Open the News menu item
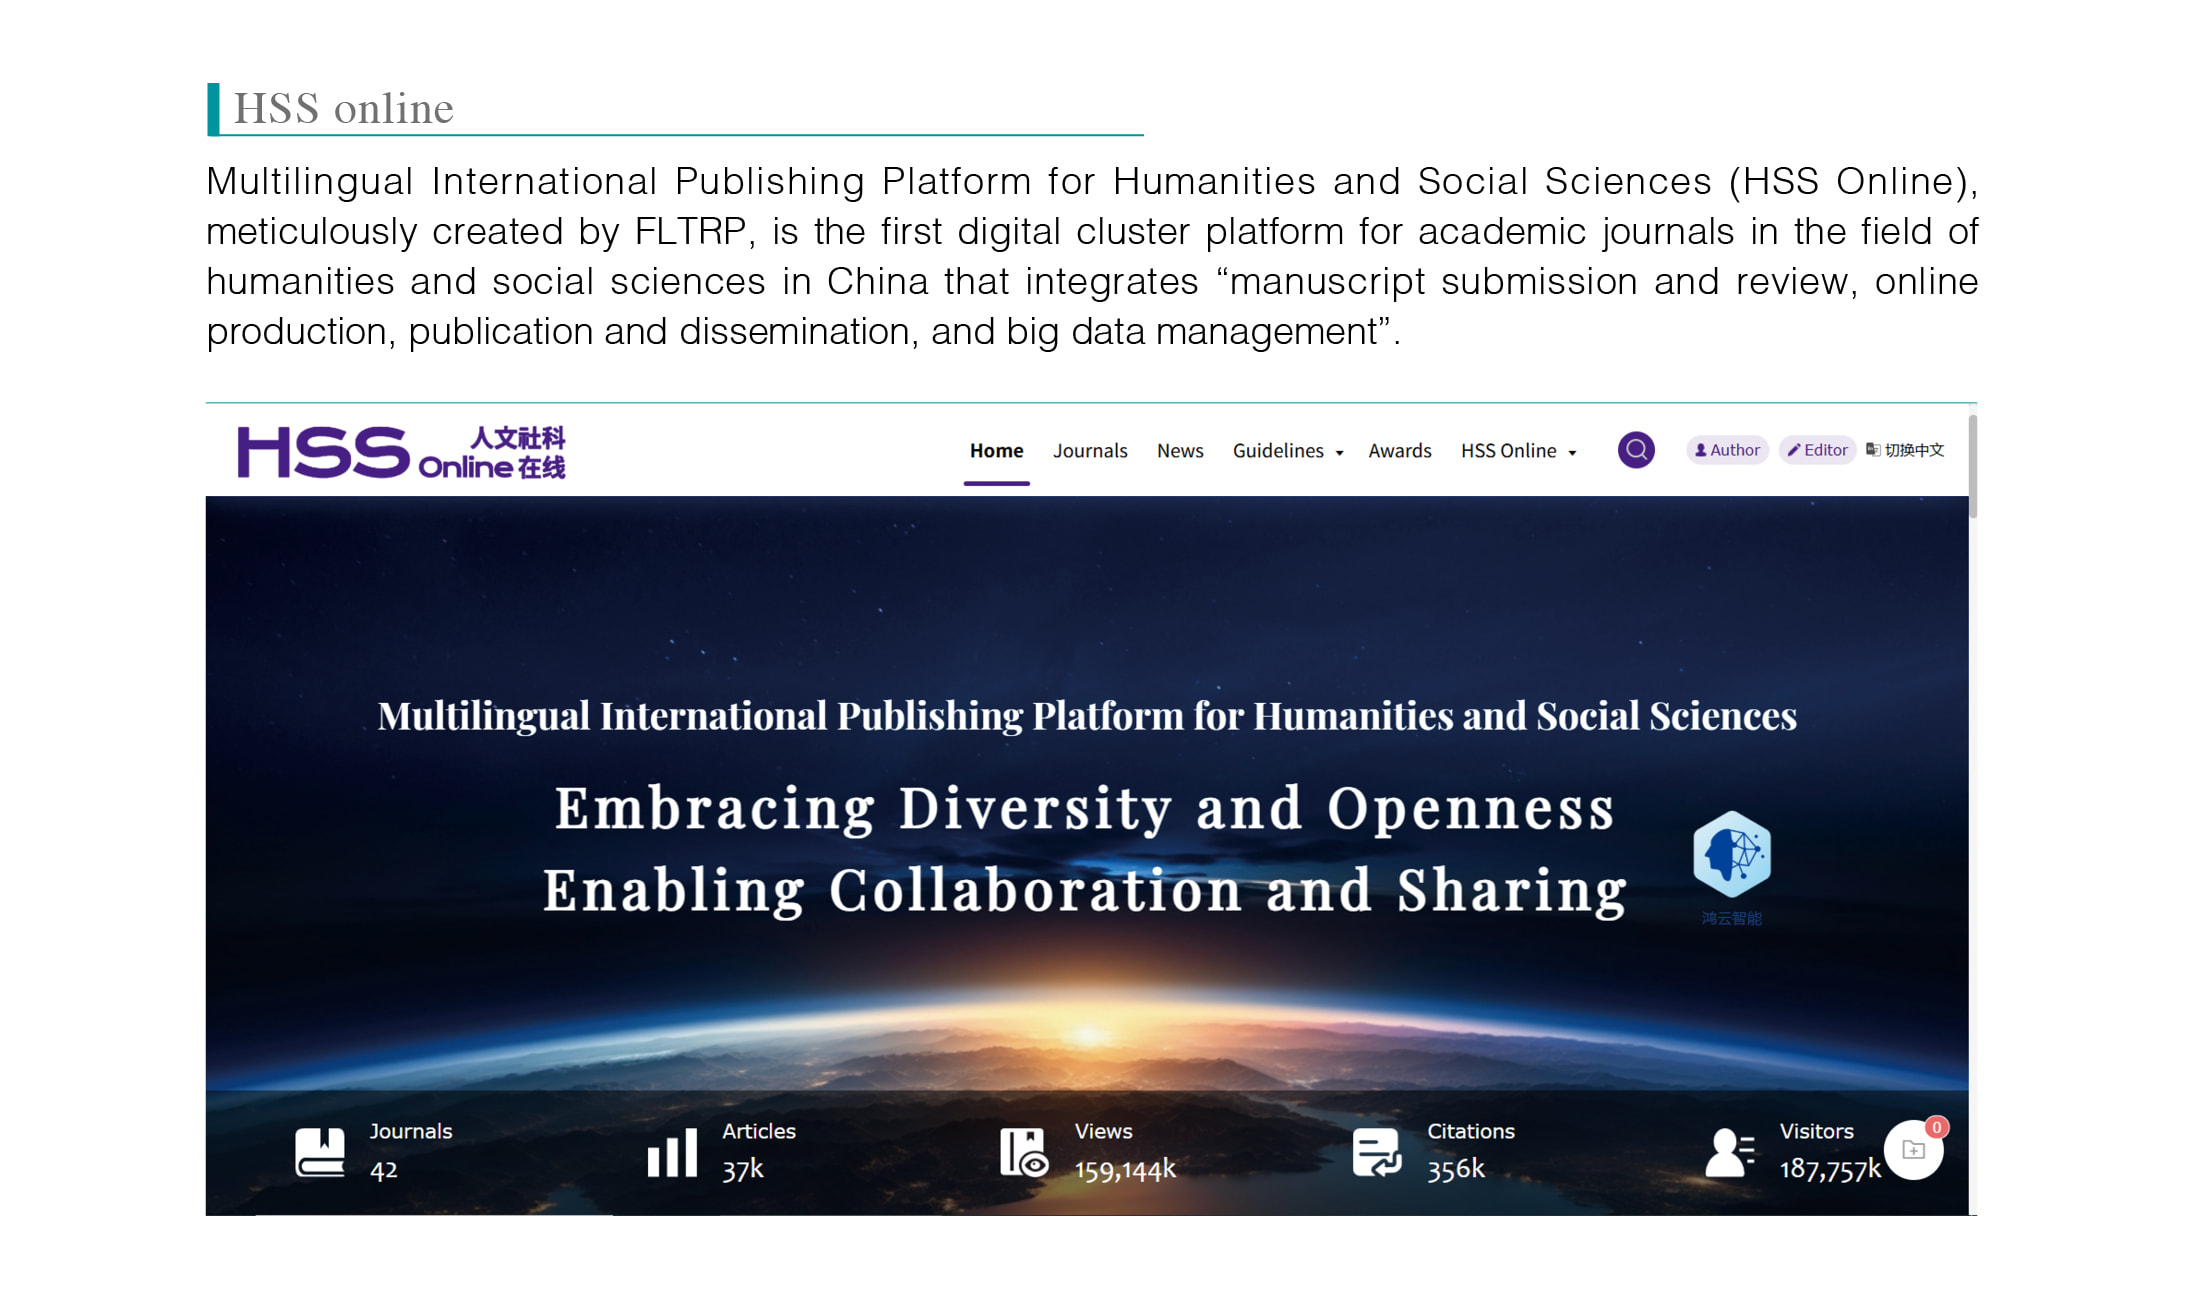Viewport: 2185px width, 1299px height. pyautogui.click(x=1180, y=451)
